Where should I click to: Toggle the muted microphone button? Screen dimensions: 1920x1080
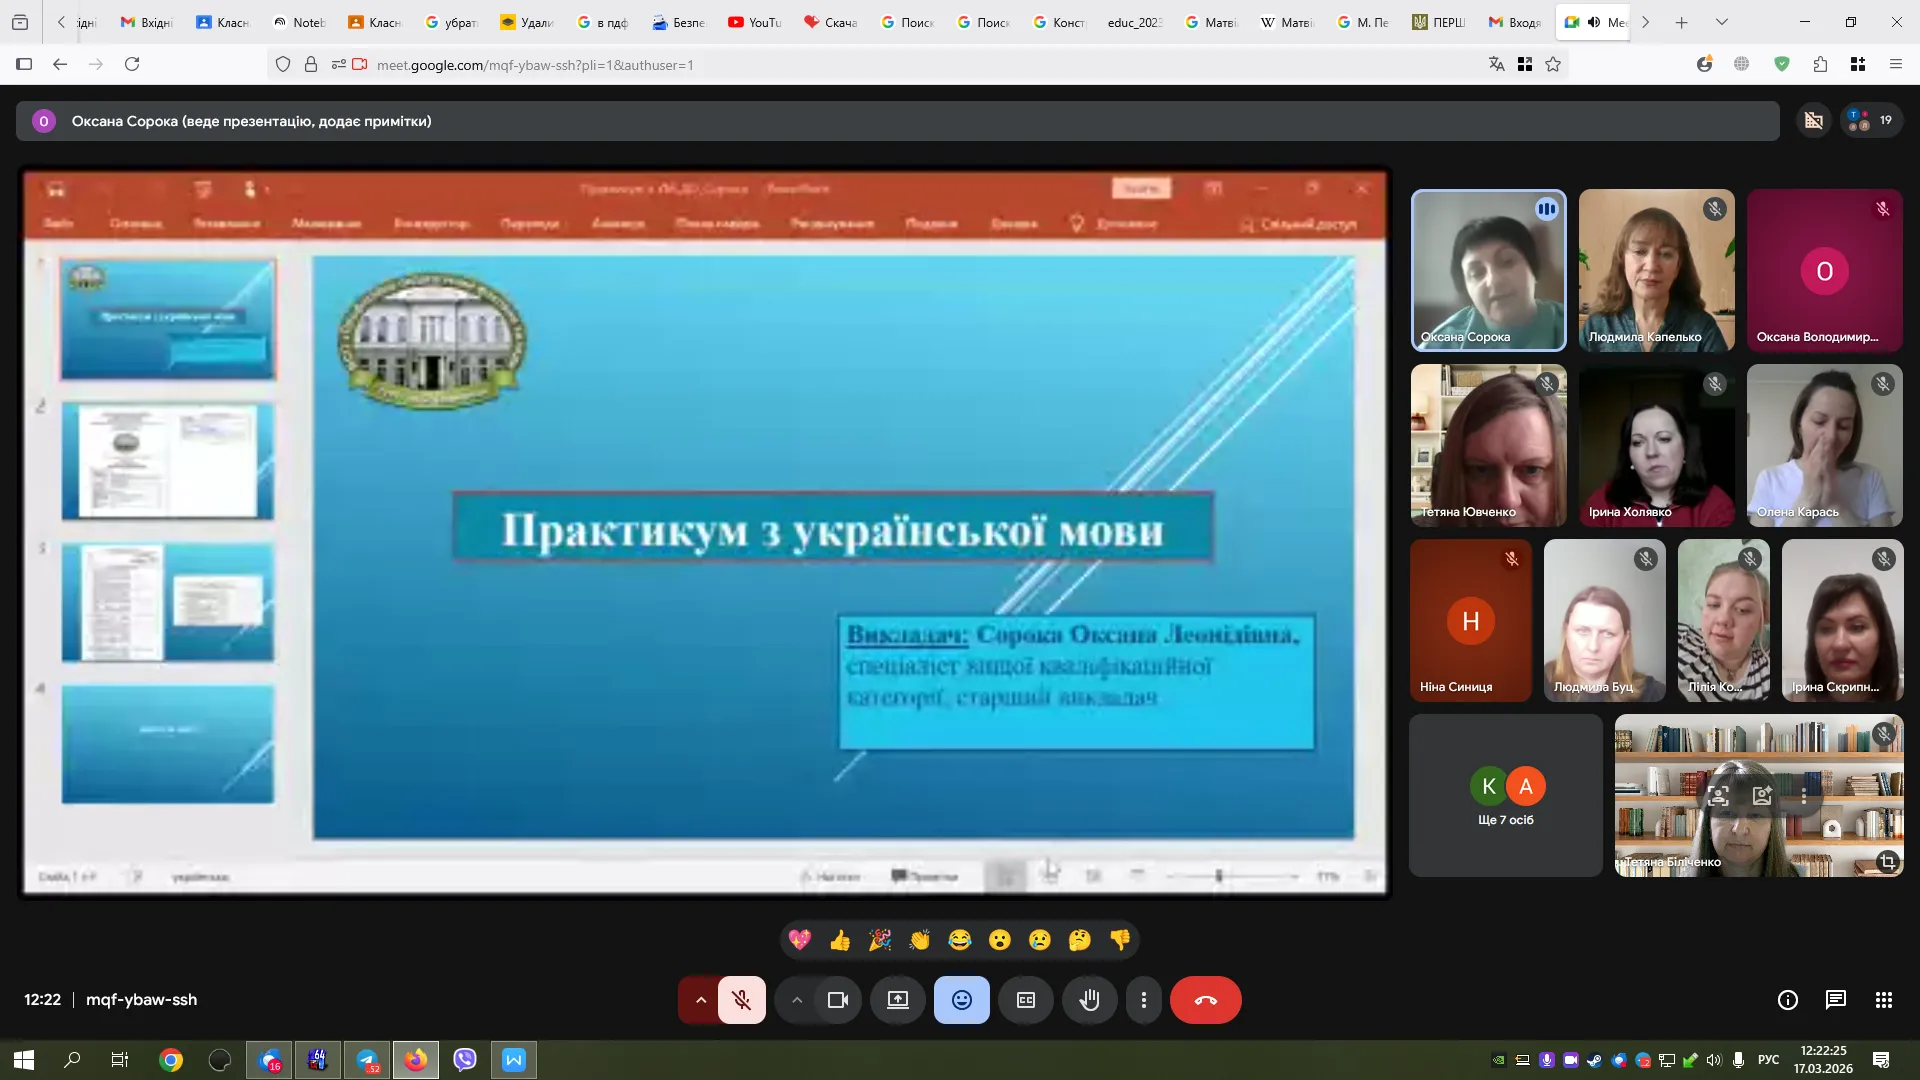coord(741,1000)
